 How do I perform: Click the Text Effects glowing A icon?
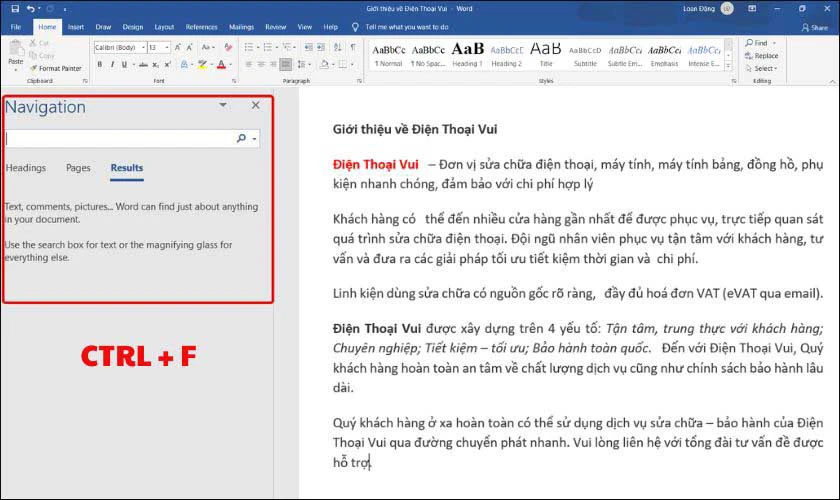[x=184, y=64]
